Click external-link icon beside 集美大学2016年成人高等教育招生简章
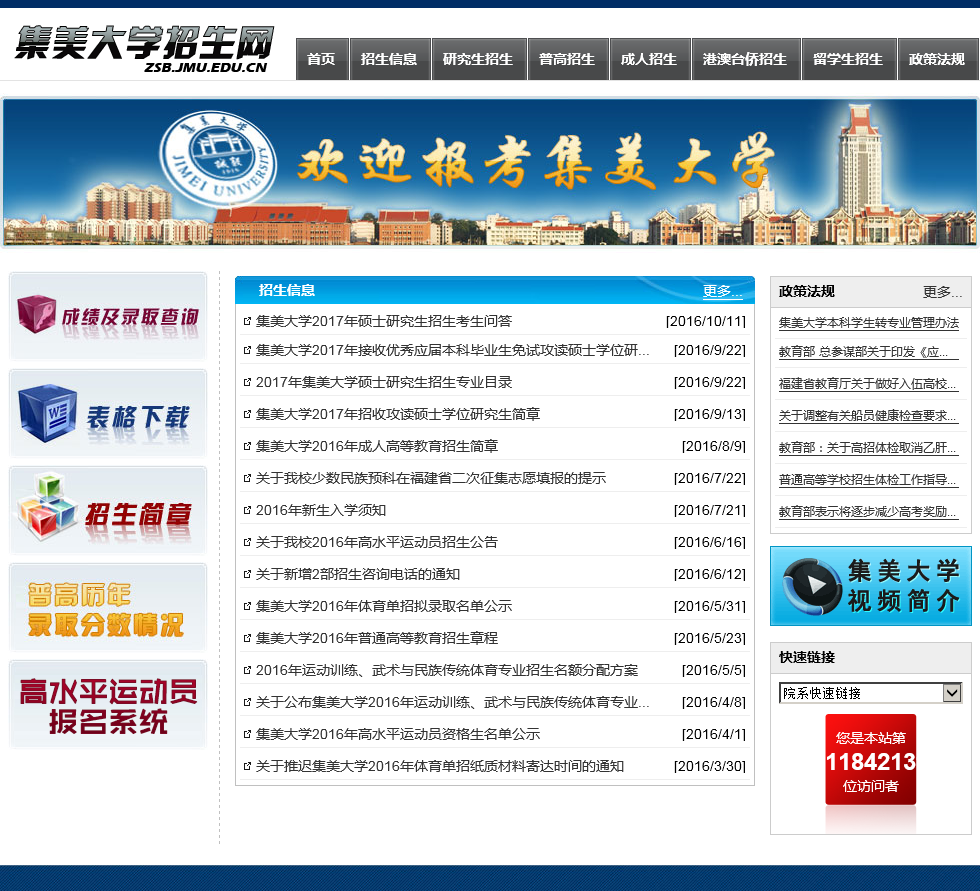The height and width of the screenshot is (891, 980). 247,446
